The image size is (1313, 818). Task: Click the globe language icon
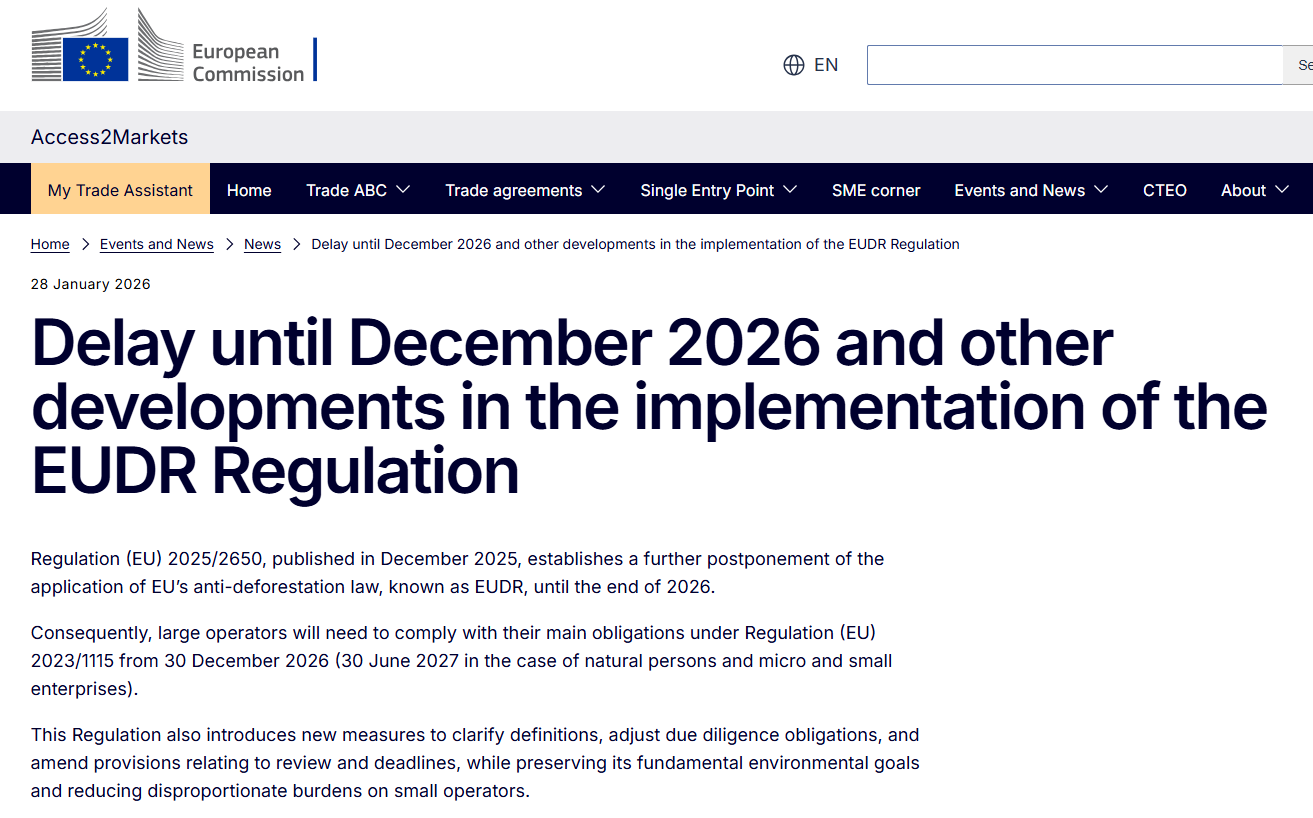pos(794,65)
